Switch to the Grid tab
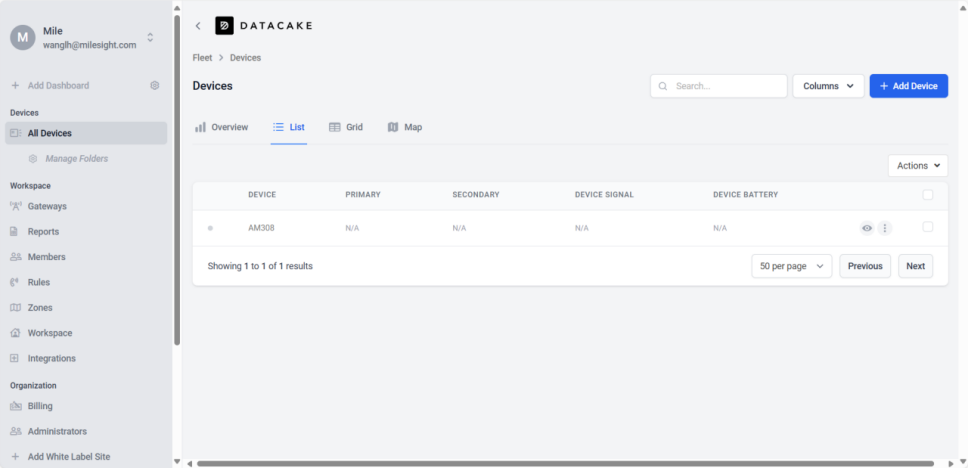 coord(346,127)
